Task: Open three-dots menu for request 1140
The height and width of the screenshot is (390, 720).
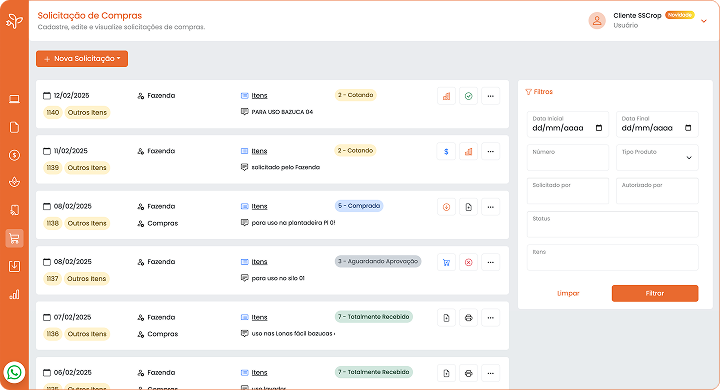Action: 490,96
